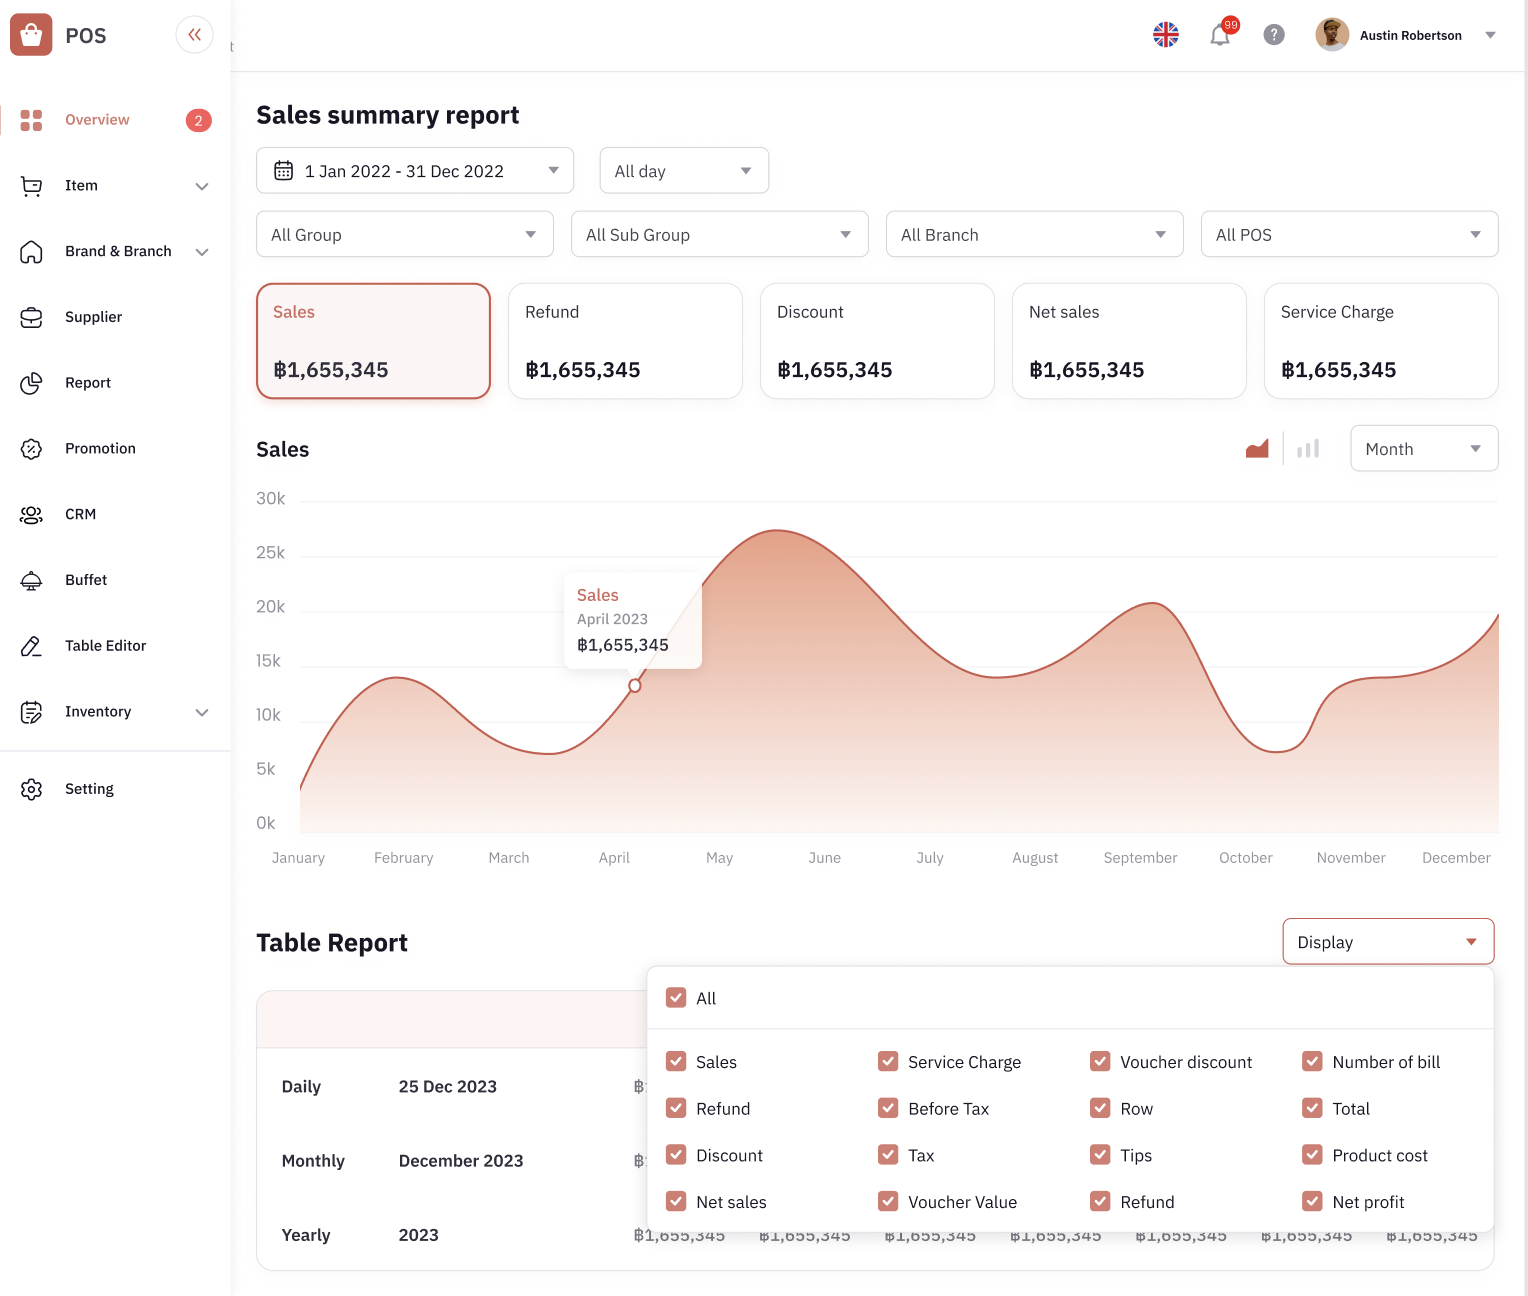Click the April data point on chart
Image resolution: width=1528 pixels, height=1296 pixels.
635,686
